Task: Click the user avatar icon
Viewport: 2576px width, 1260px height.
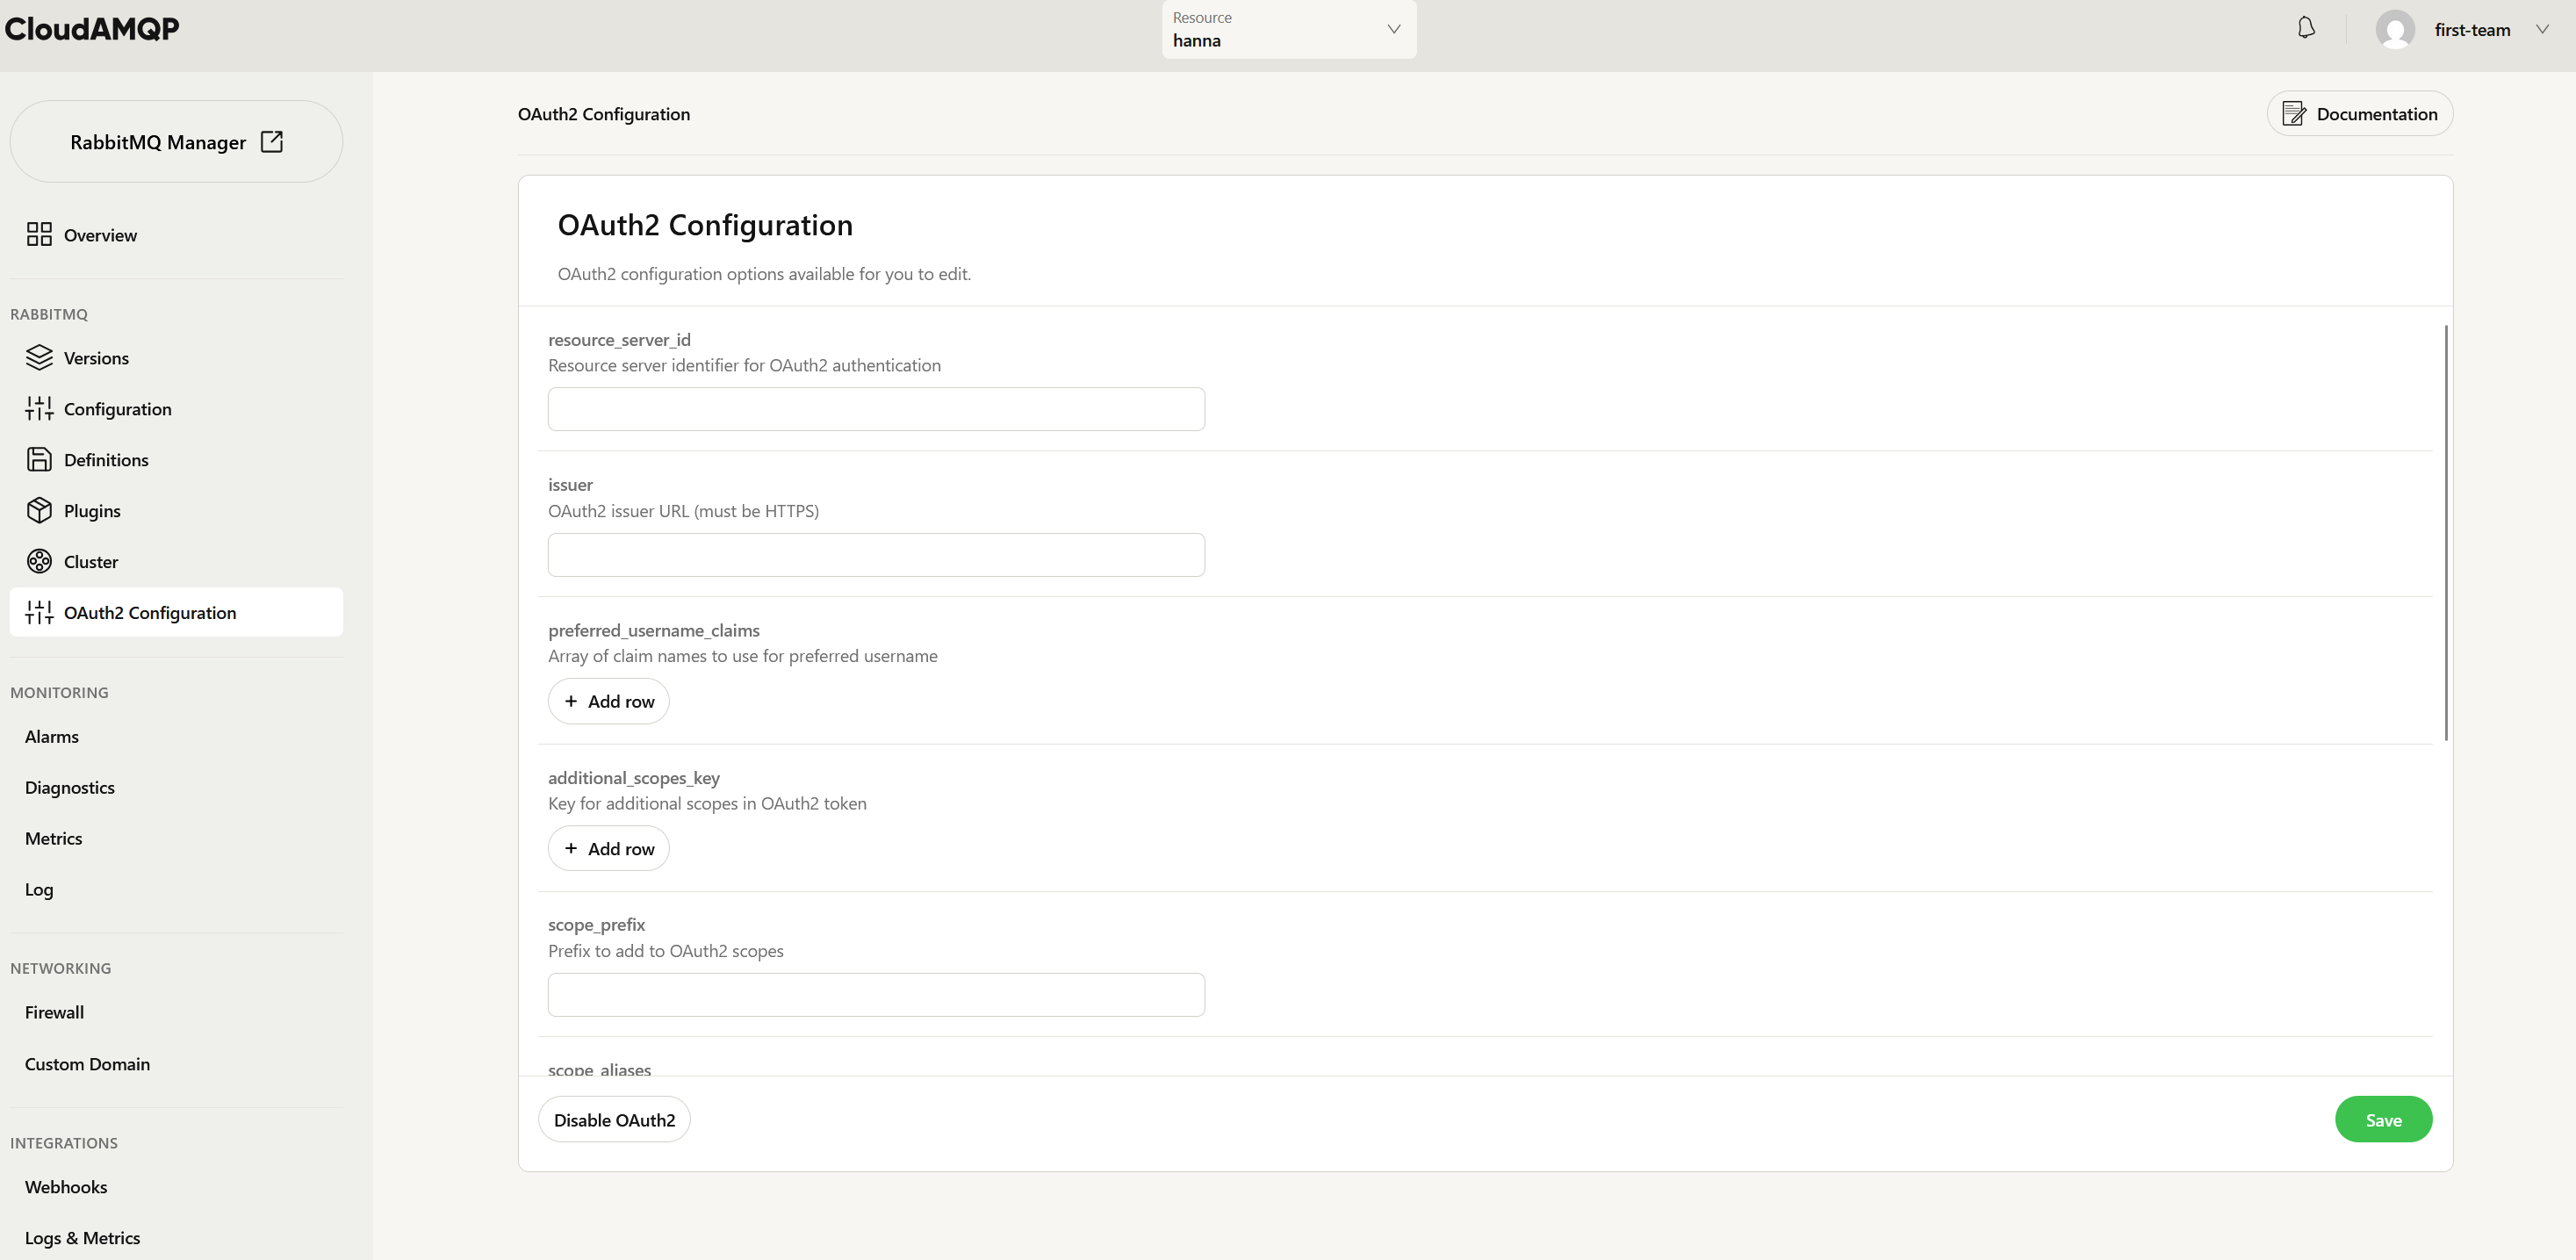Action: tap(2395, 29)
